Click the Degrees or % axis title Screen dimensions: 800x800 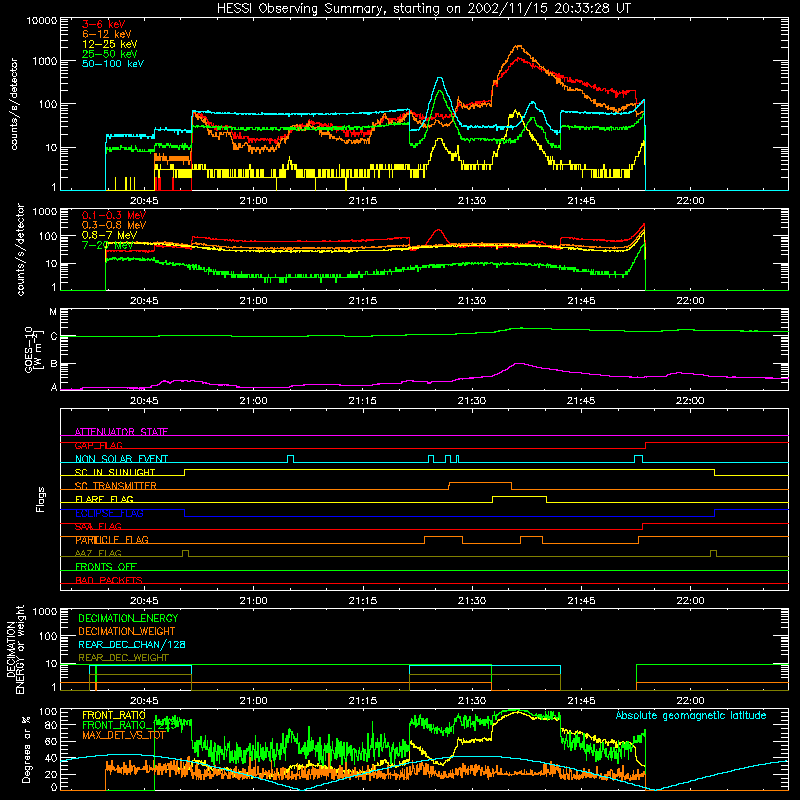pos(26,749)
